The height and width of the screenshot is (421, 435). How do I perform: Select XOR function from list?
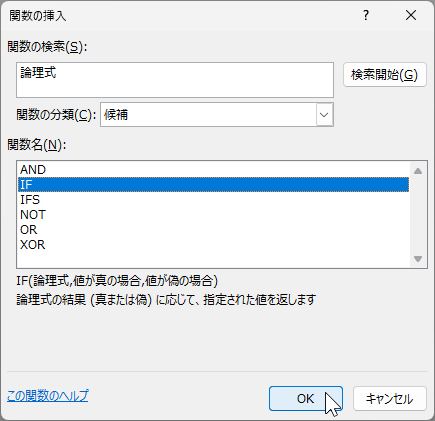click(213, 245)
